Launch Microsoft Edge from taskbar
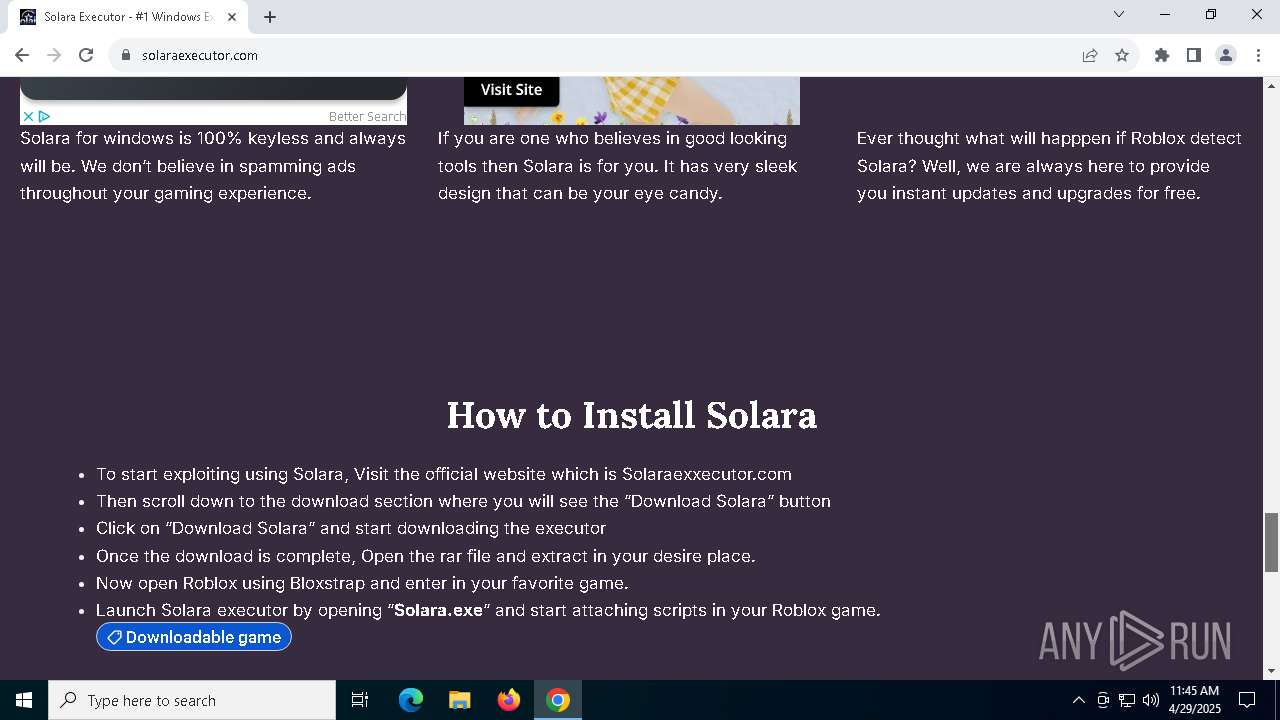Viewport: 1280px width, 720px height. pyautogui.click(x=411, y=700)
